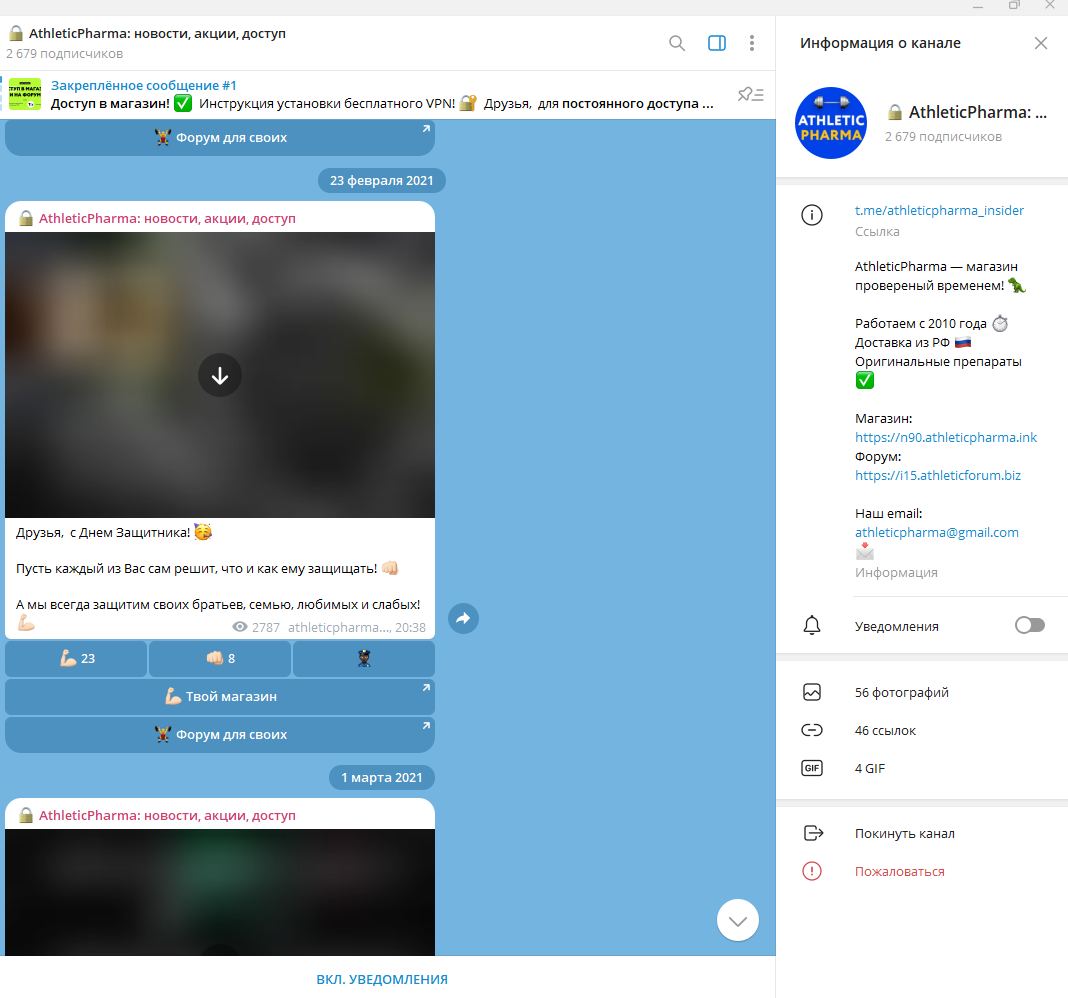Open the 4 GIF shared media section
This screenshot has height=998, width=1068.
click(x=870, y=768)
